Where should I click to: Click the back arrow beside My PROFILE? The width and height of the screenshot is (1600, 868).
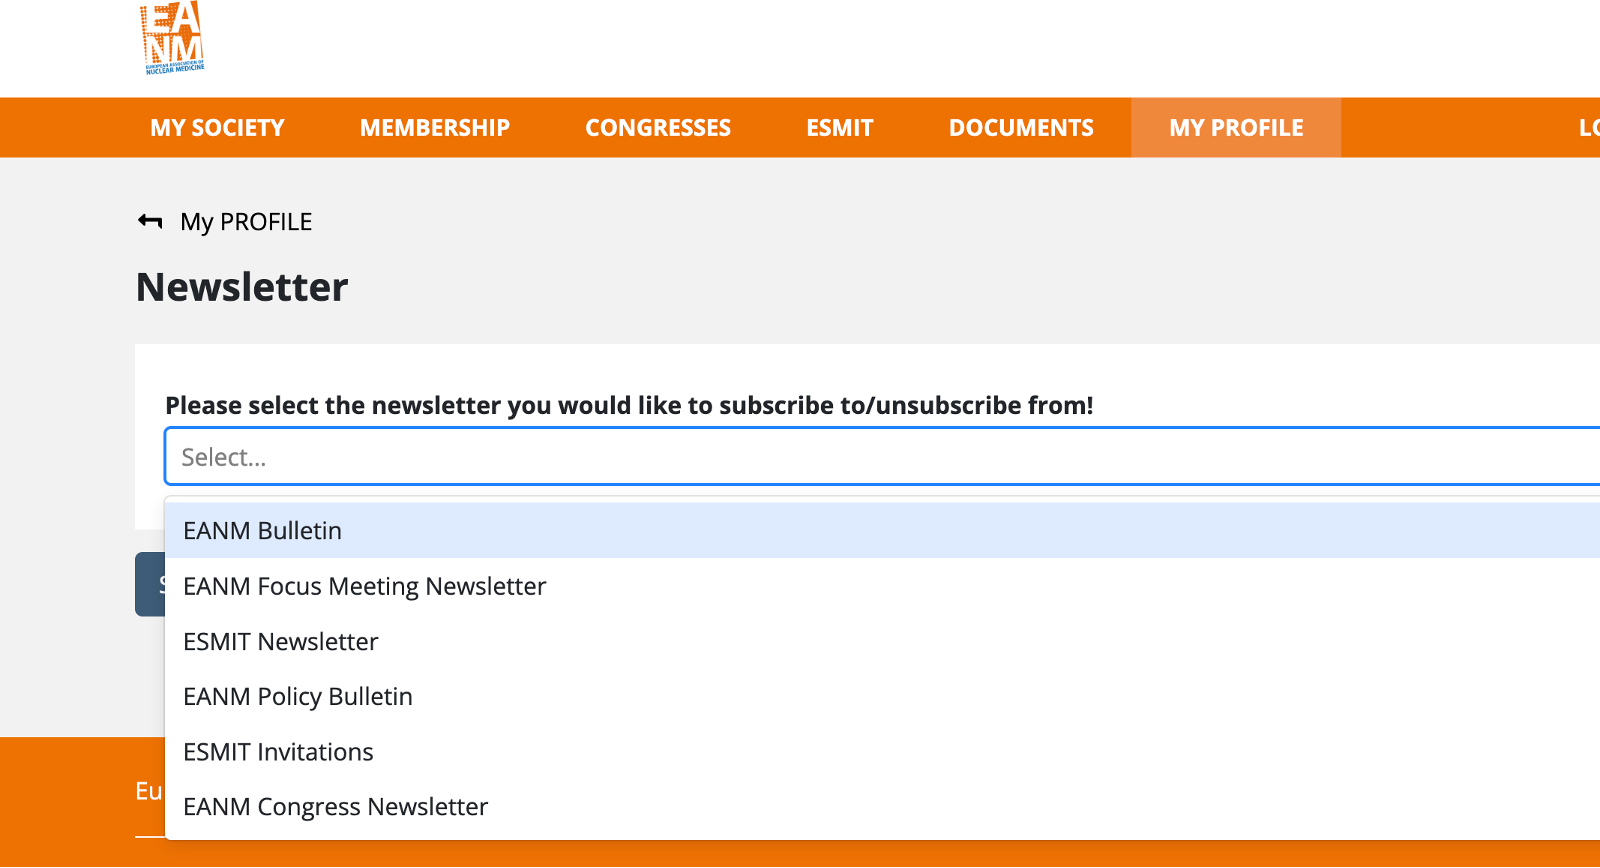(150, 221)
